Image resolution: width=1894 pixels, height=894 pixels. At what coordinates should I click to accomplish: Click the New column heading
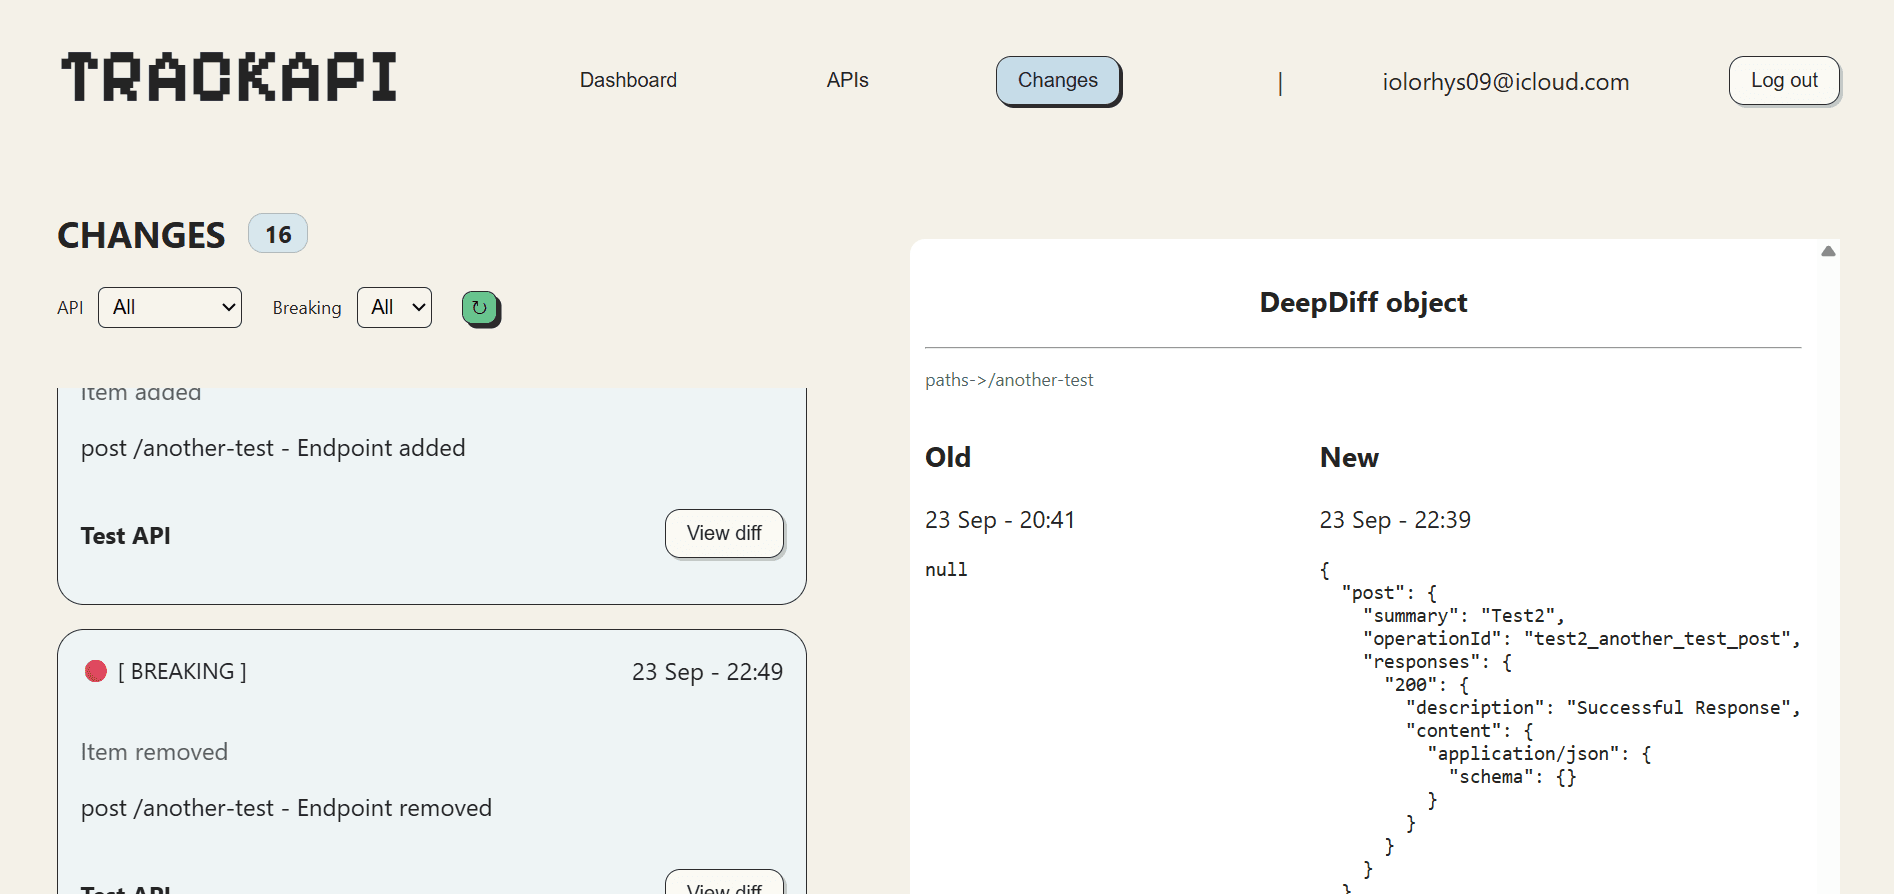click(1349, 457)
